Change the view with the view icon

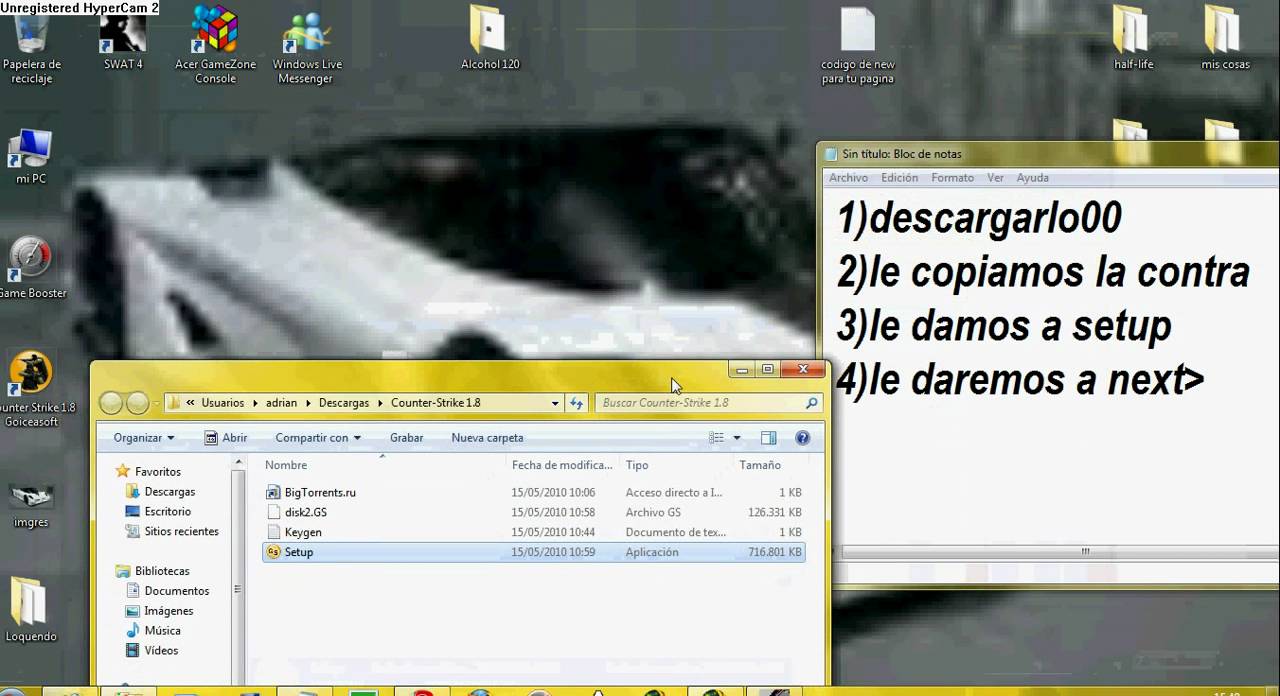[x=716, y=438]
